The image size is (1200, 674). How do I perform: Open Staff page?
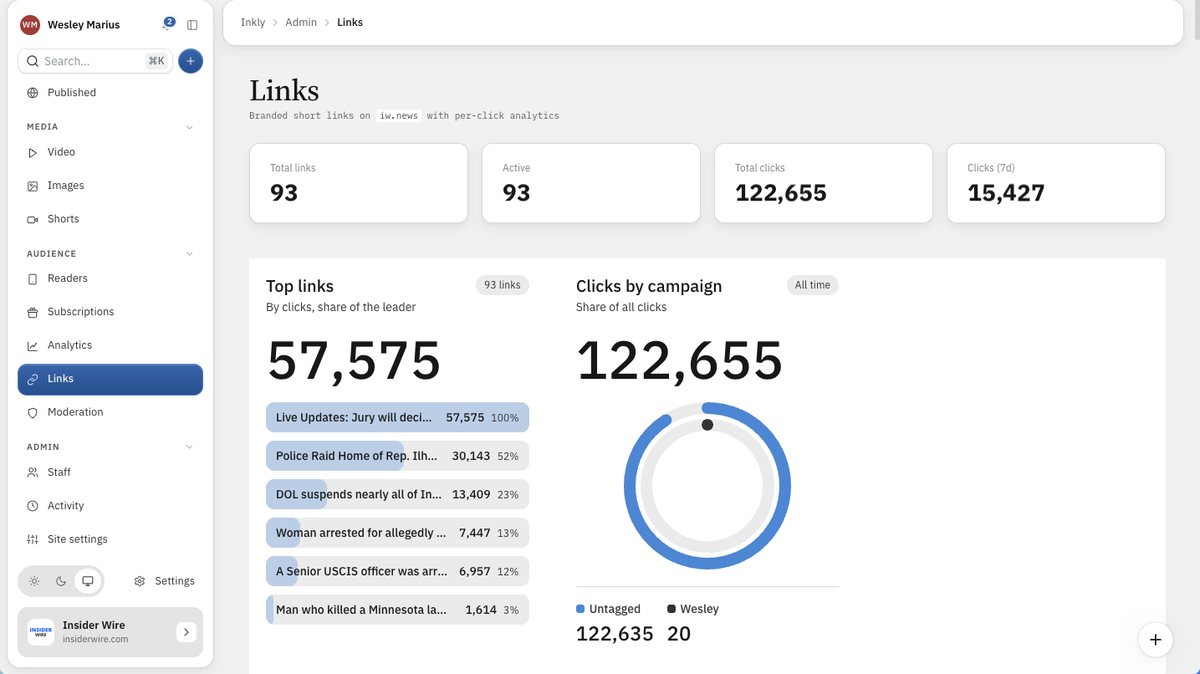(x=110, y=472)
